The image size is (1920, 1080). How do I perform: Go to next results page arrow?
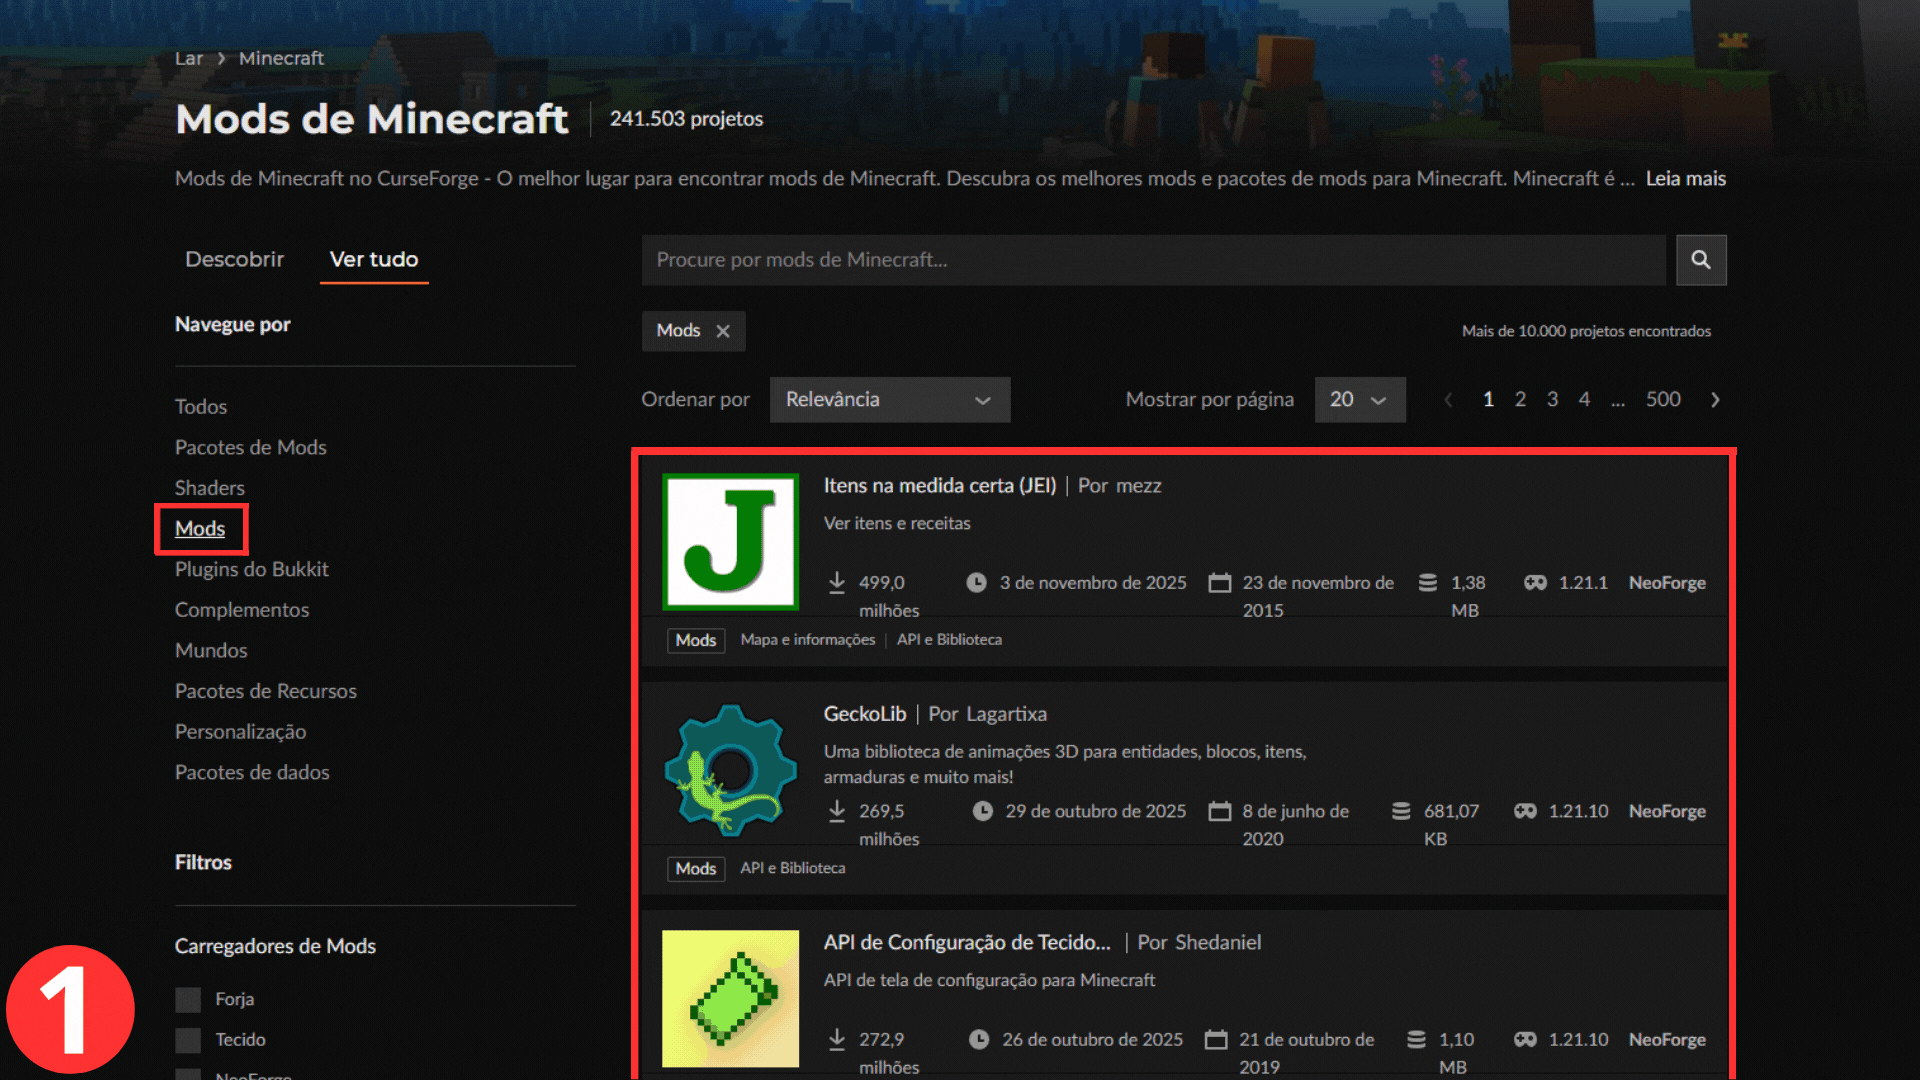pos(1715,400)
